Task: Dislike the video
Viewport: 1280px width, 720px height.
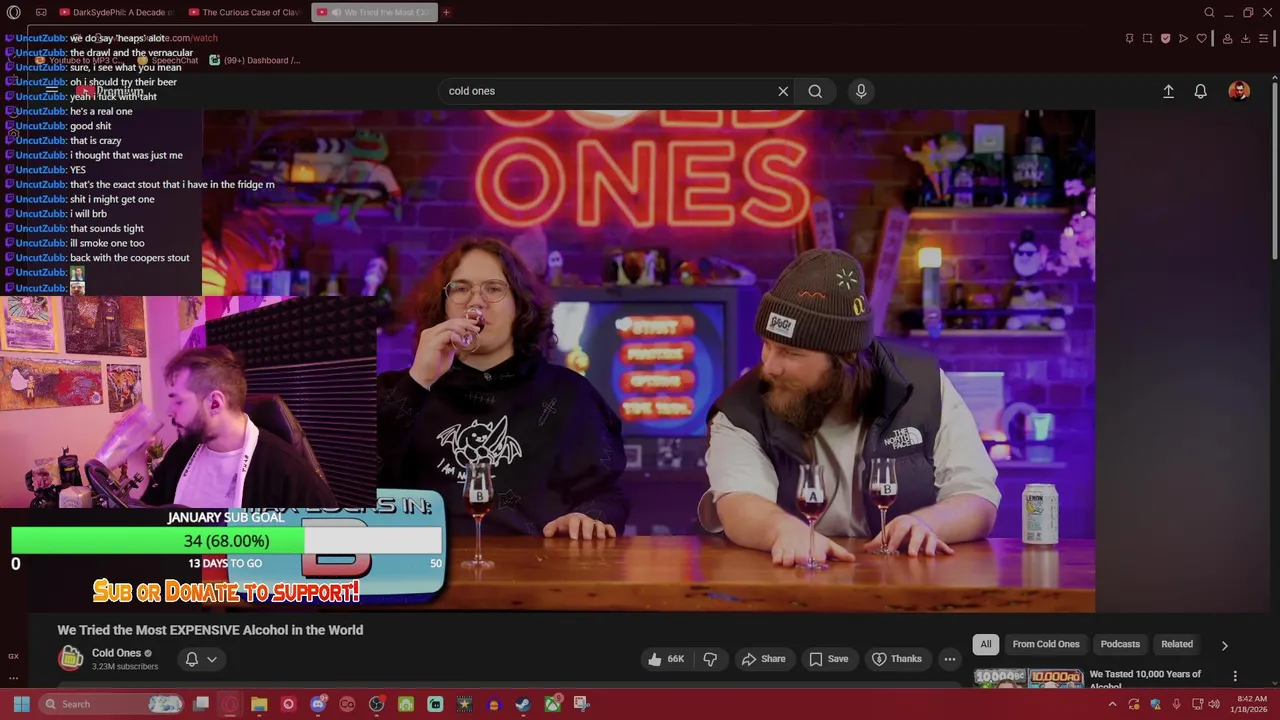Action: coord(711,659)
